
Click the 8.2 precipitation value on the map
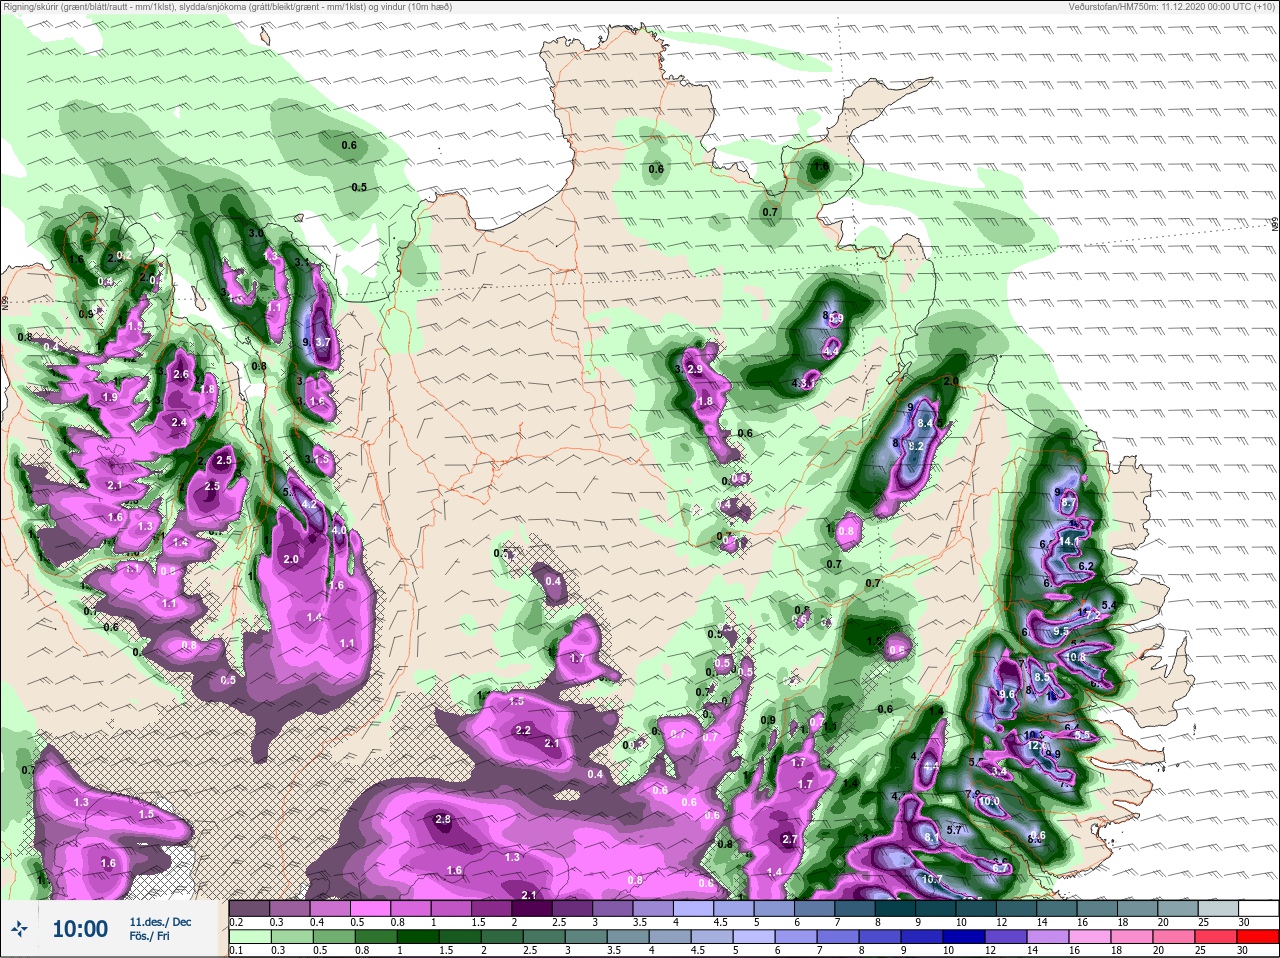click(x=914, y=446)
